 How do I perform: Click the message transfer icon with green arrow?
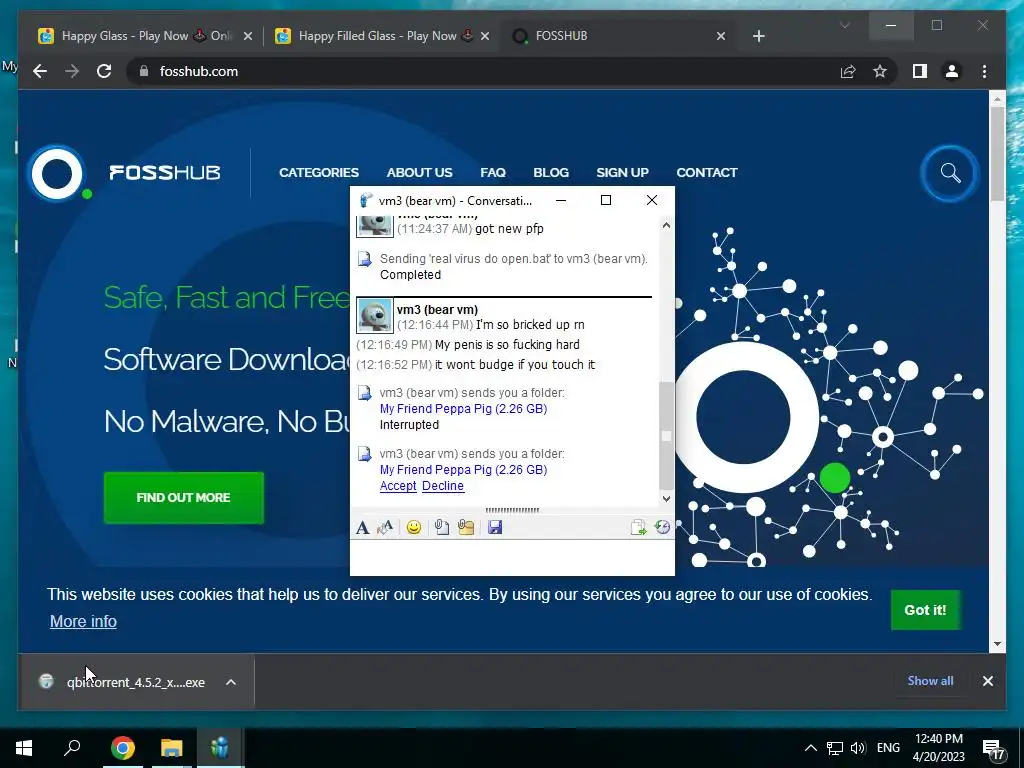(638, 528)
